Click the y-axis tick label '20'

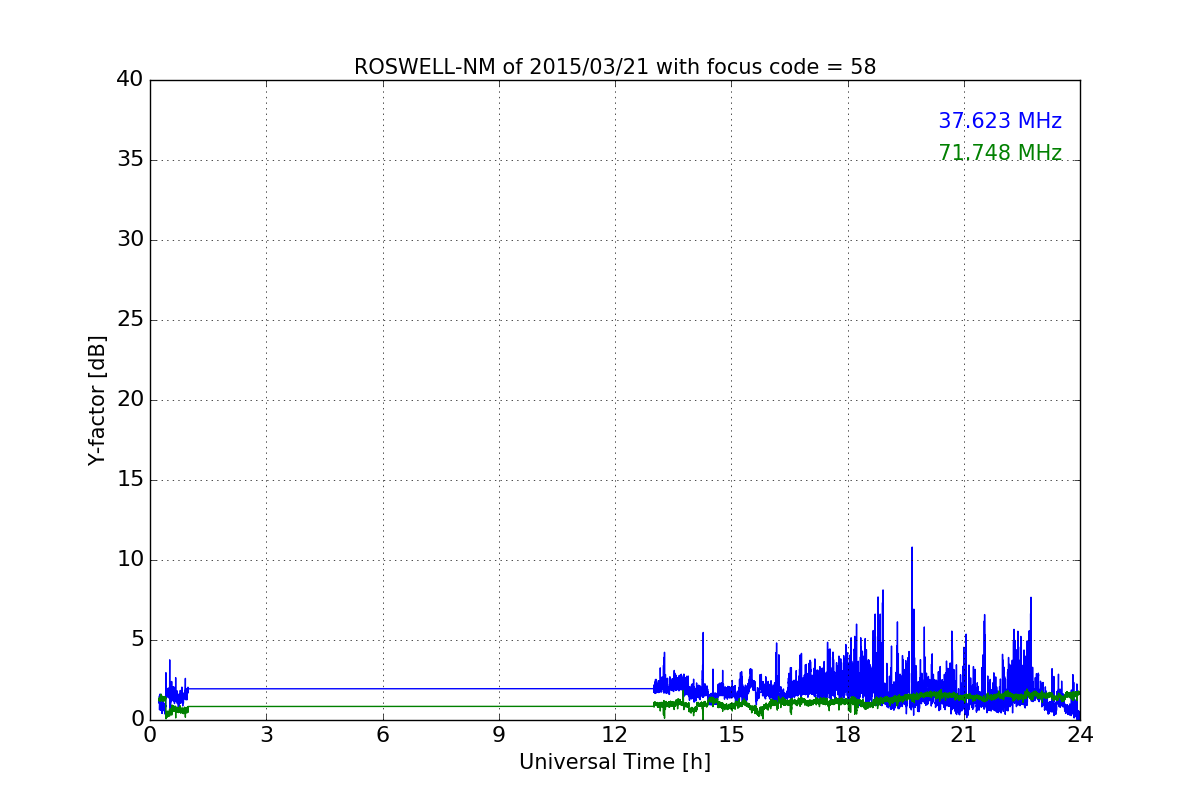pyautogui.click(x=130, y=400)
